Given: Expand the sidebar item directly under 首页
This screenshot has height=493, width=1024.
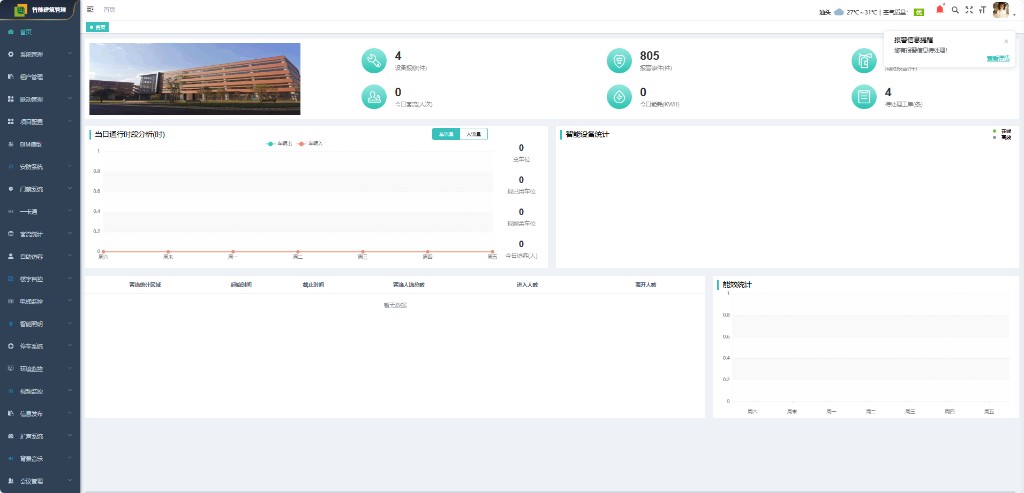Looking at the screenshot, I should pos(40,54).
